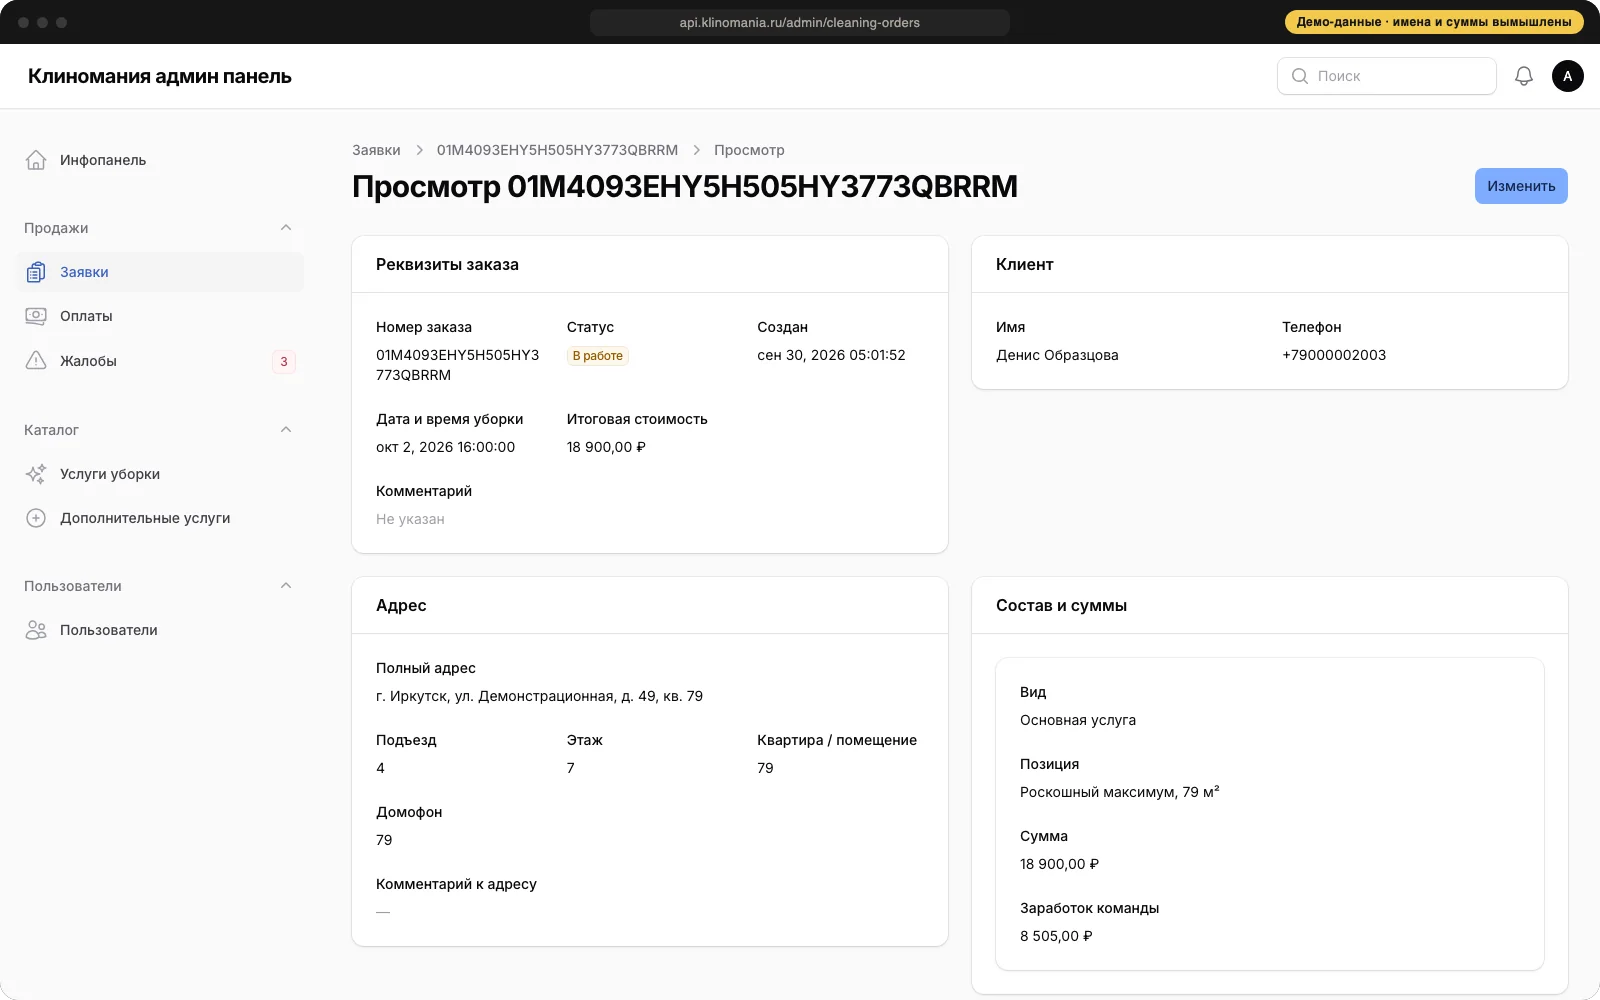Click the Оплаты banknote icon
Screen dimensions: 1600x1000
point(36,316)
